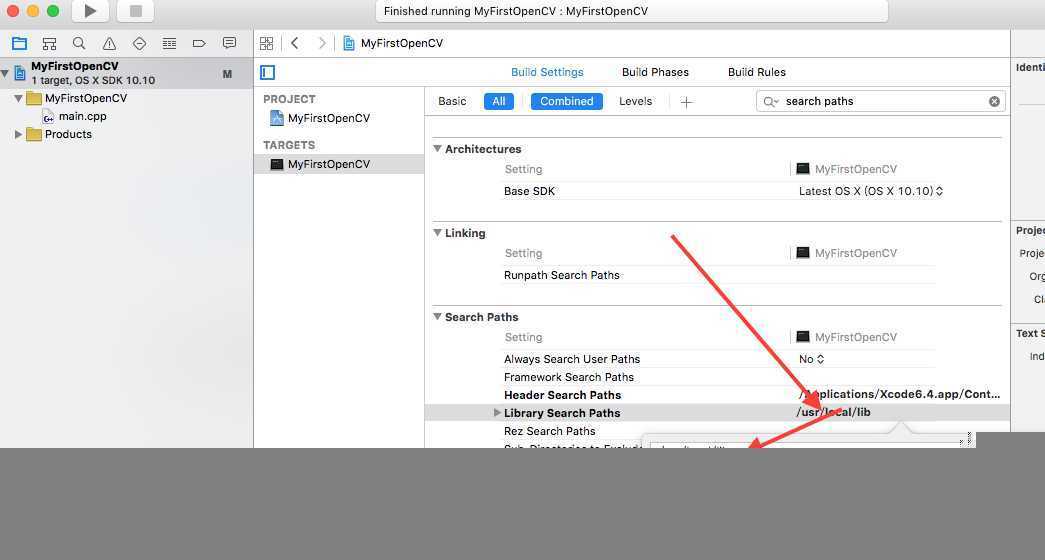The image size is (1045, 560).
Task: Show Basic build settings
Action: click(x=452, y=101)
